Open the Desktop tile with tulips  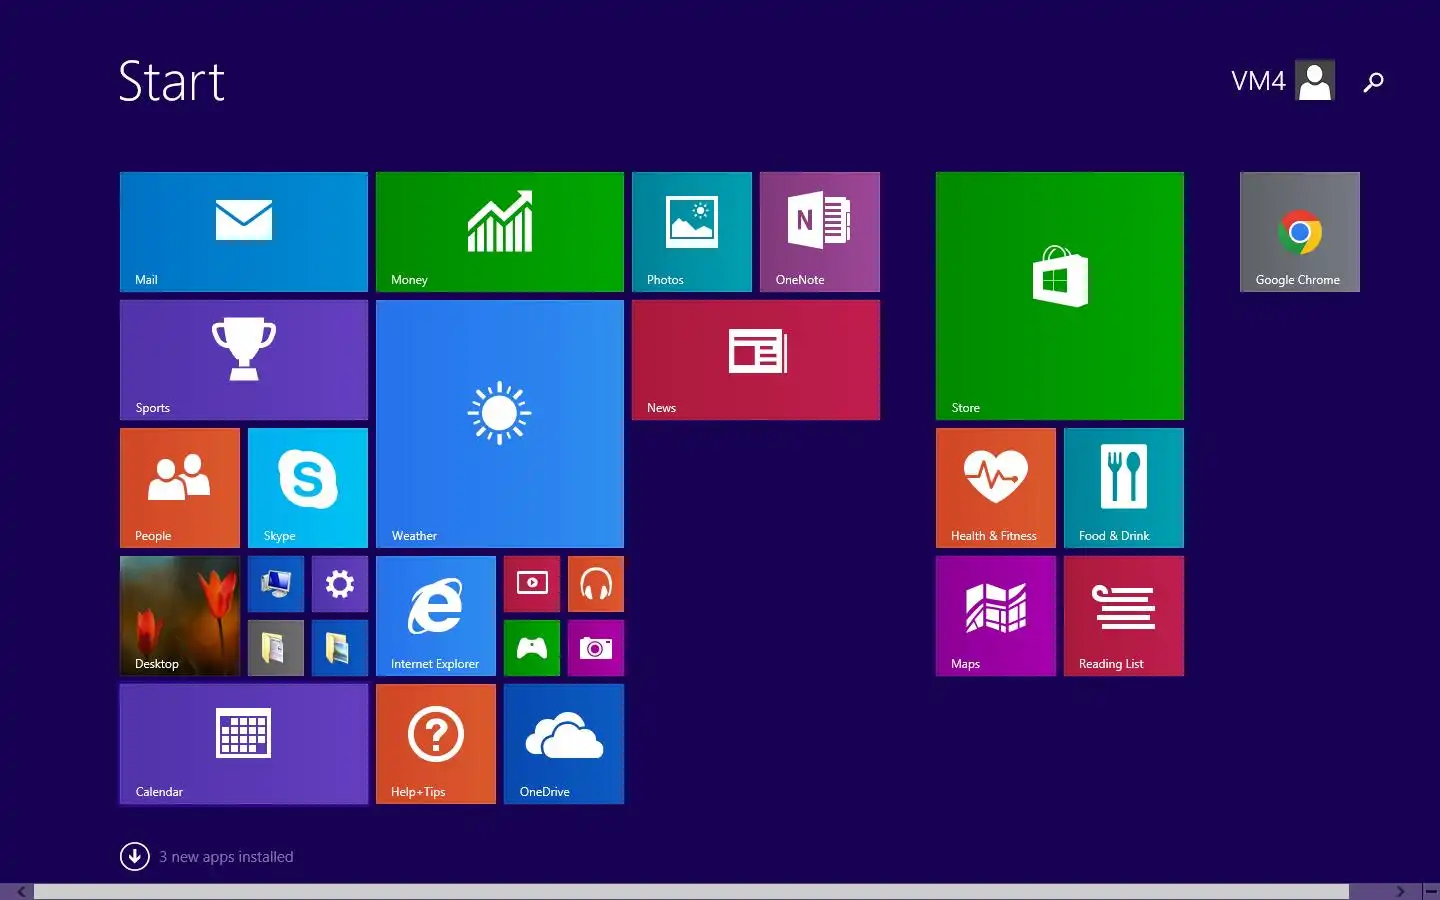180,616
